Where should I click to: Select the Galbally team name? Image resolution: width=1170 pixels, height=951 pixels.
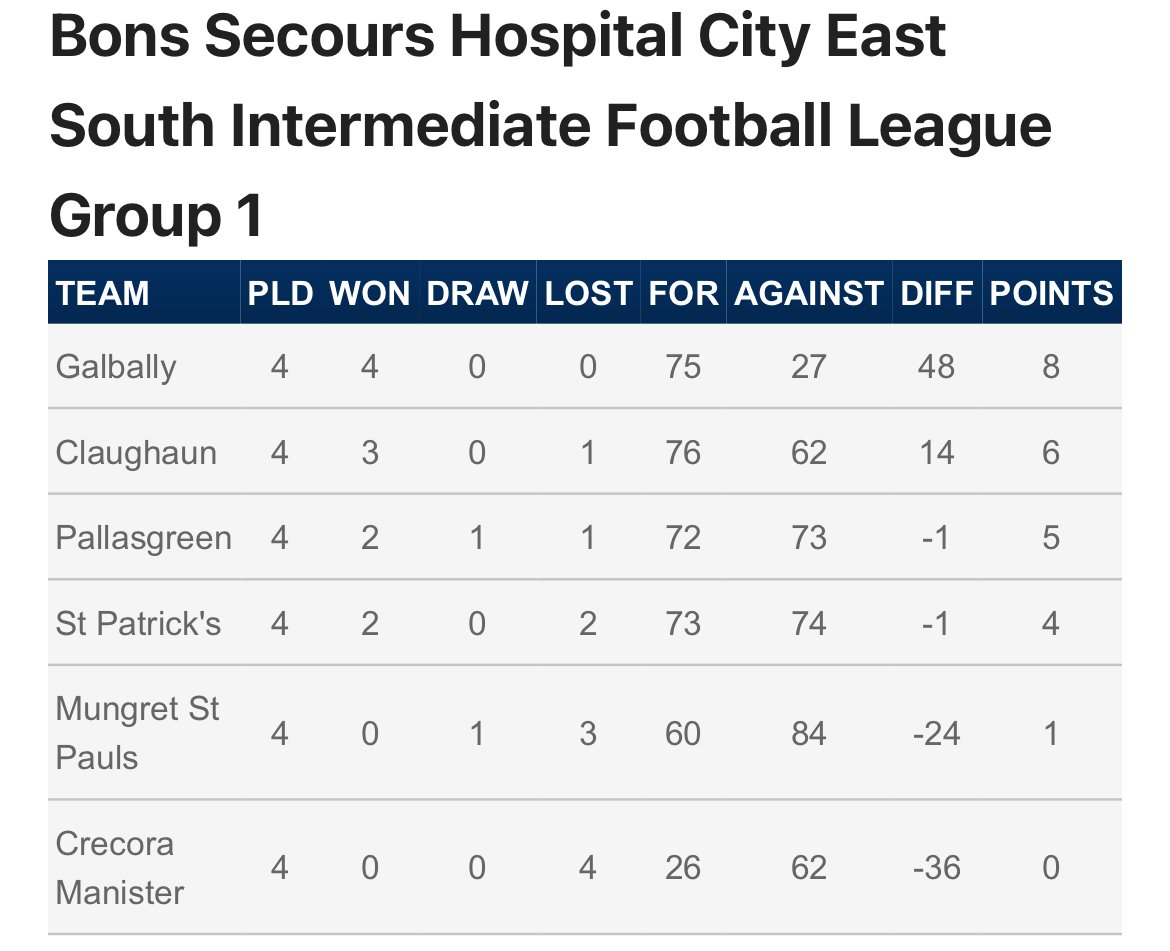click(116, 367)
